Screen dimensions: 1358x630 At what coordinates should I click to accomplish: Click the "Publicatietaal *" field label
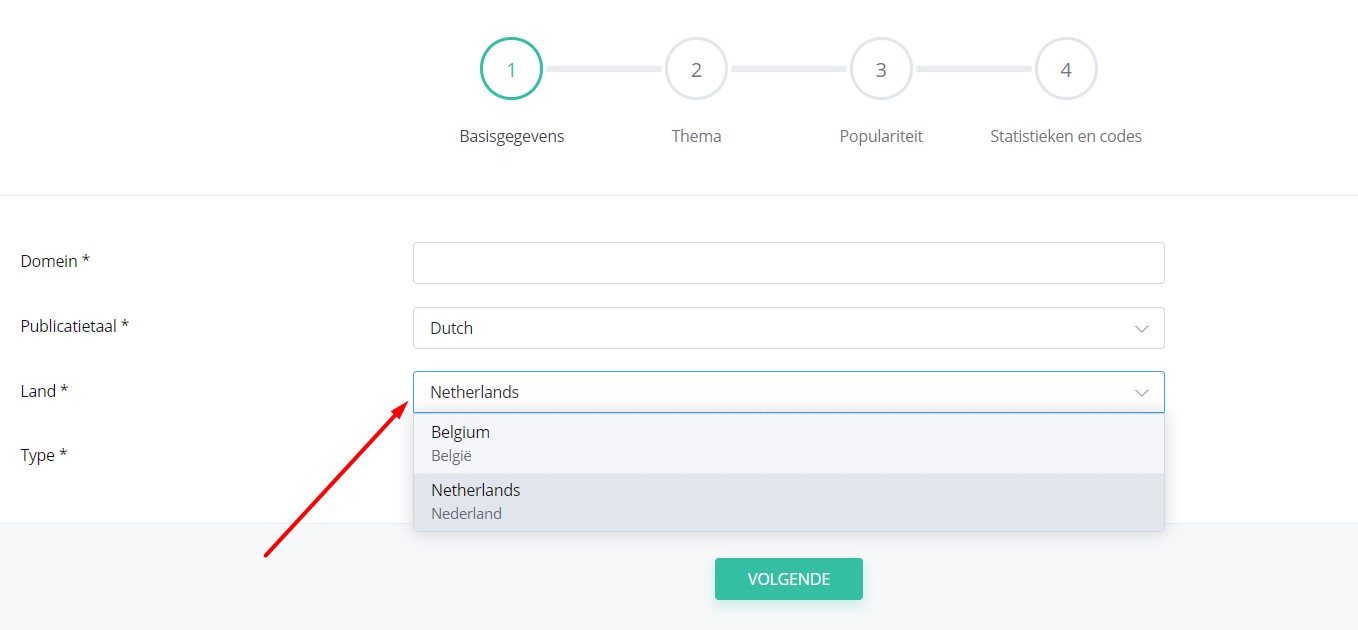pyautogui.click(x=75, y=326)
